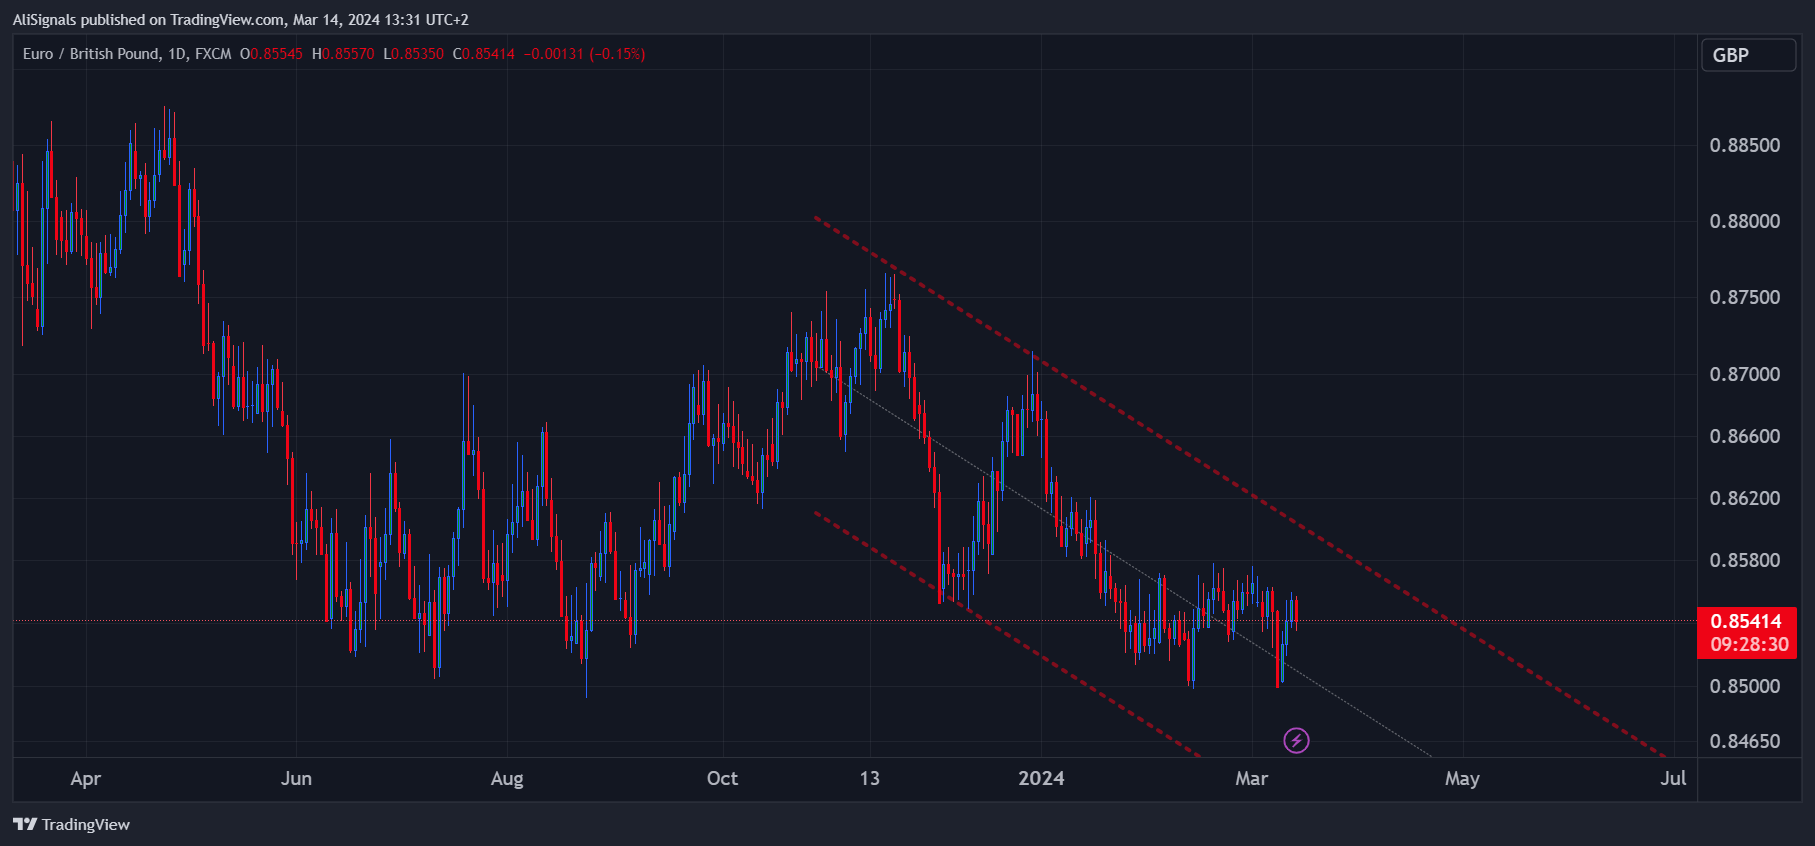Click the 2024 label on time axis
The image size is (1815, 846).
pyautogui.click(x=1041, y=778)
